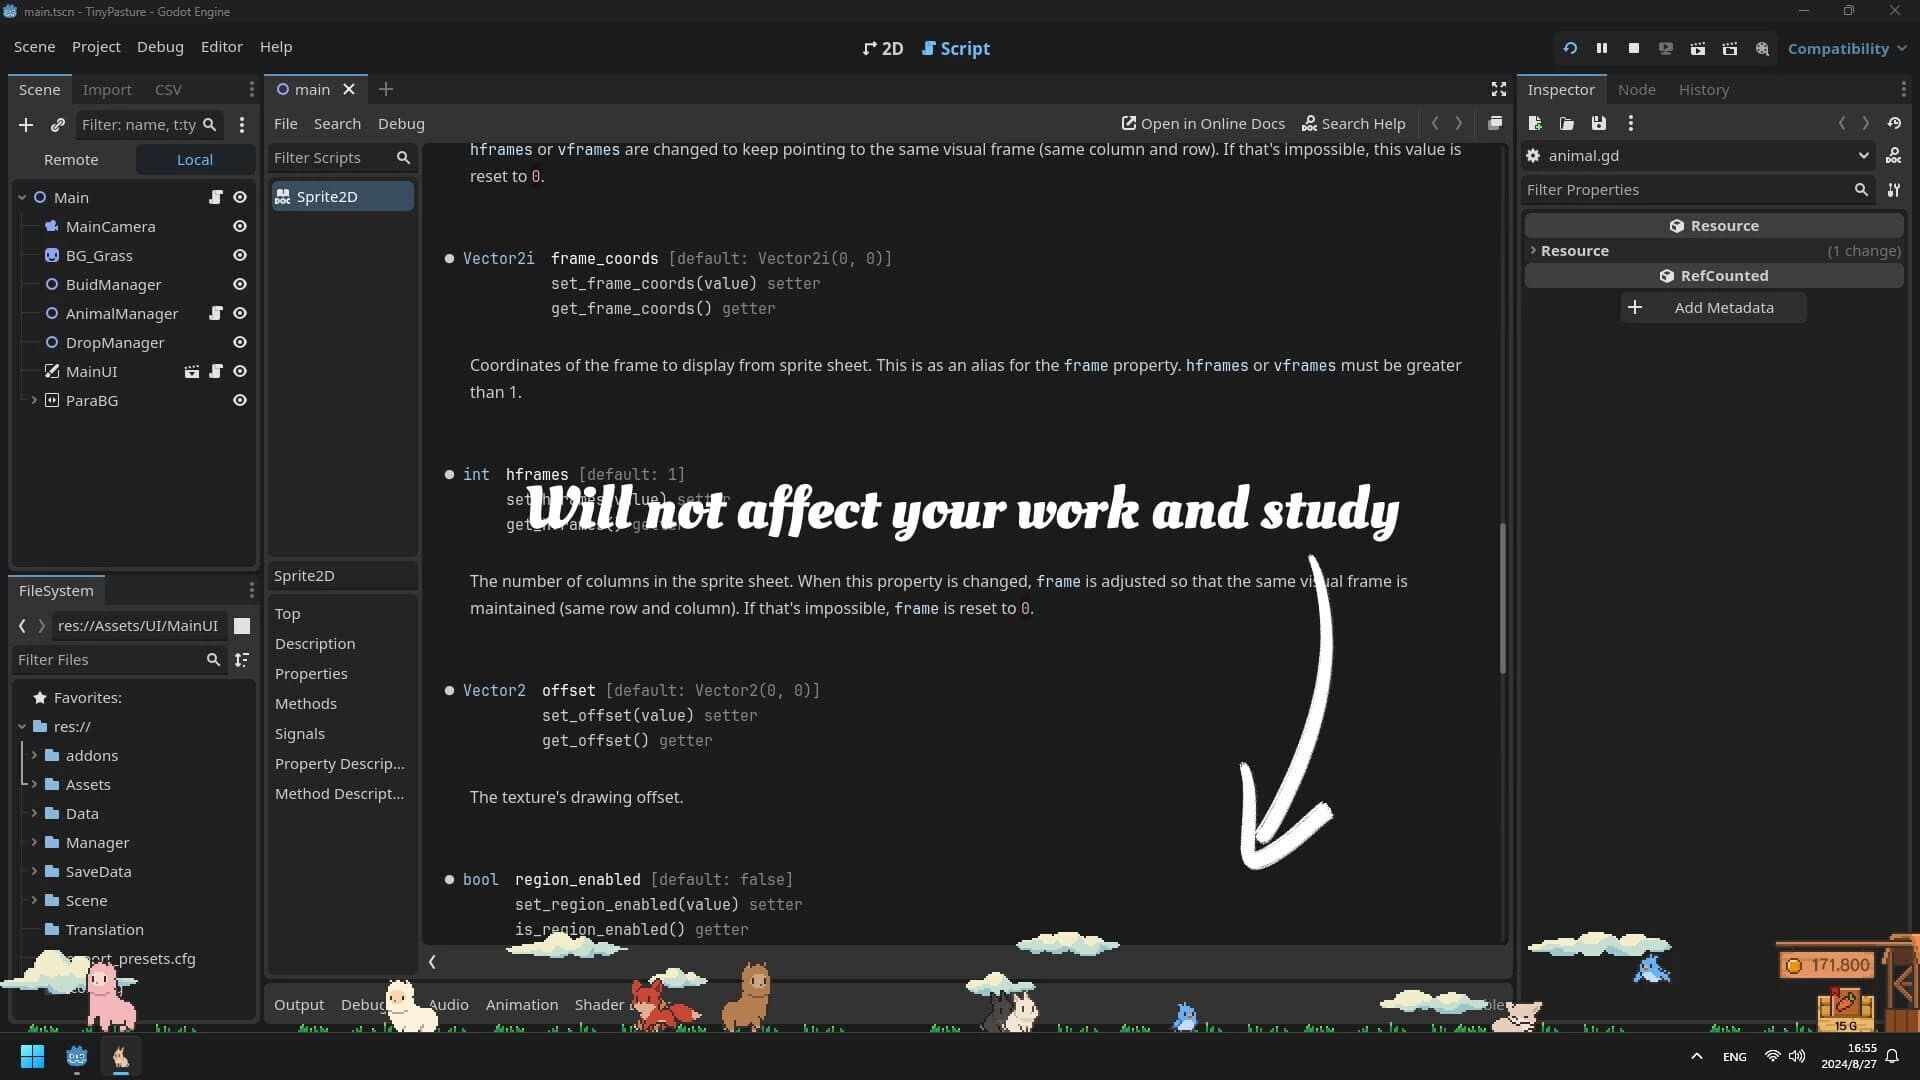Click the Instantiate Child Scene link icon

[x=57, y=125]
